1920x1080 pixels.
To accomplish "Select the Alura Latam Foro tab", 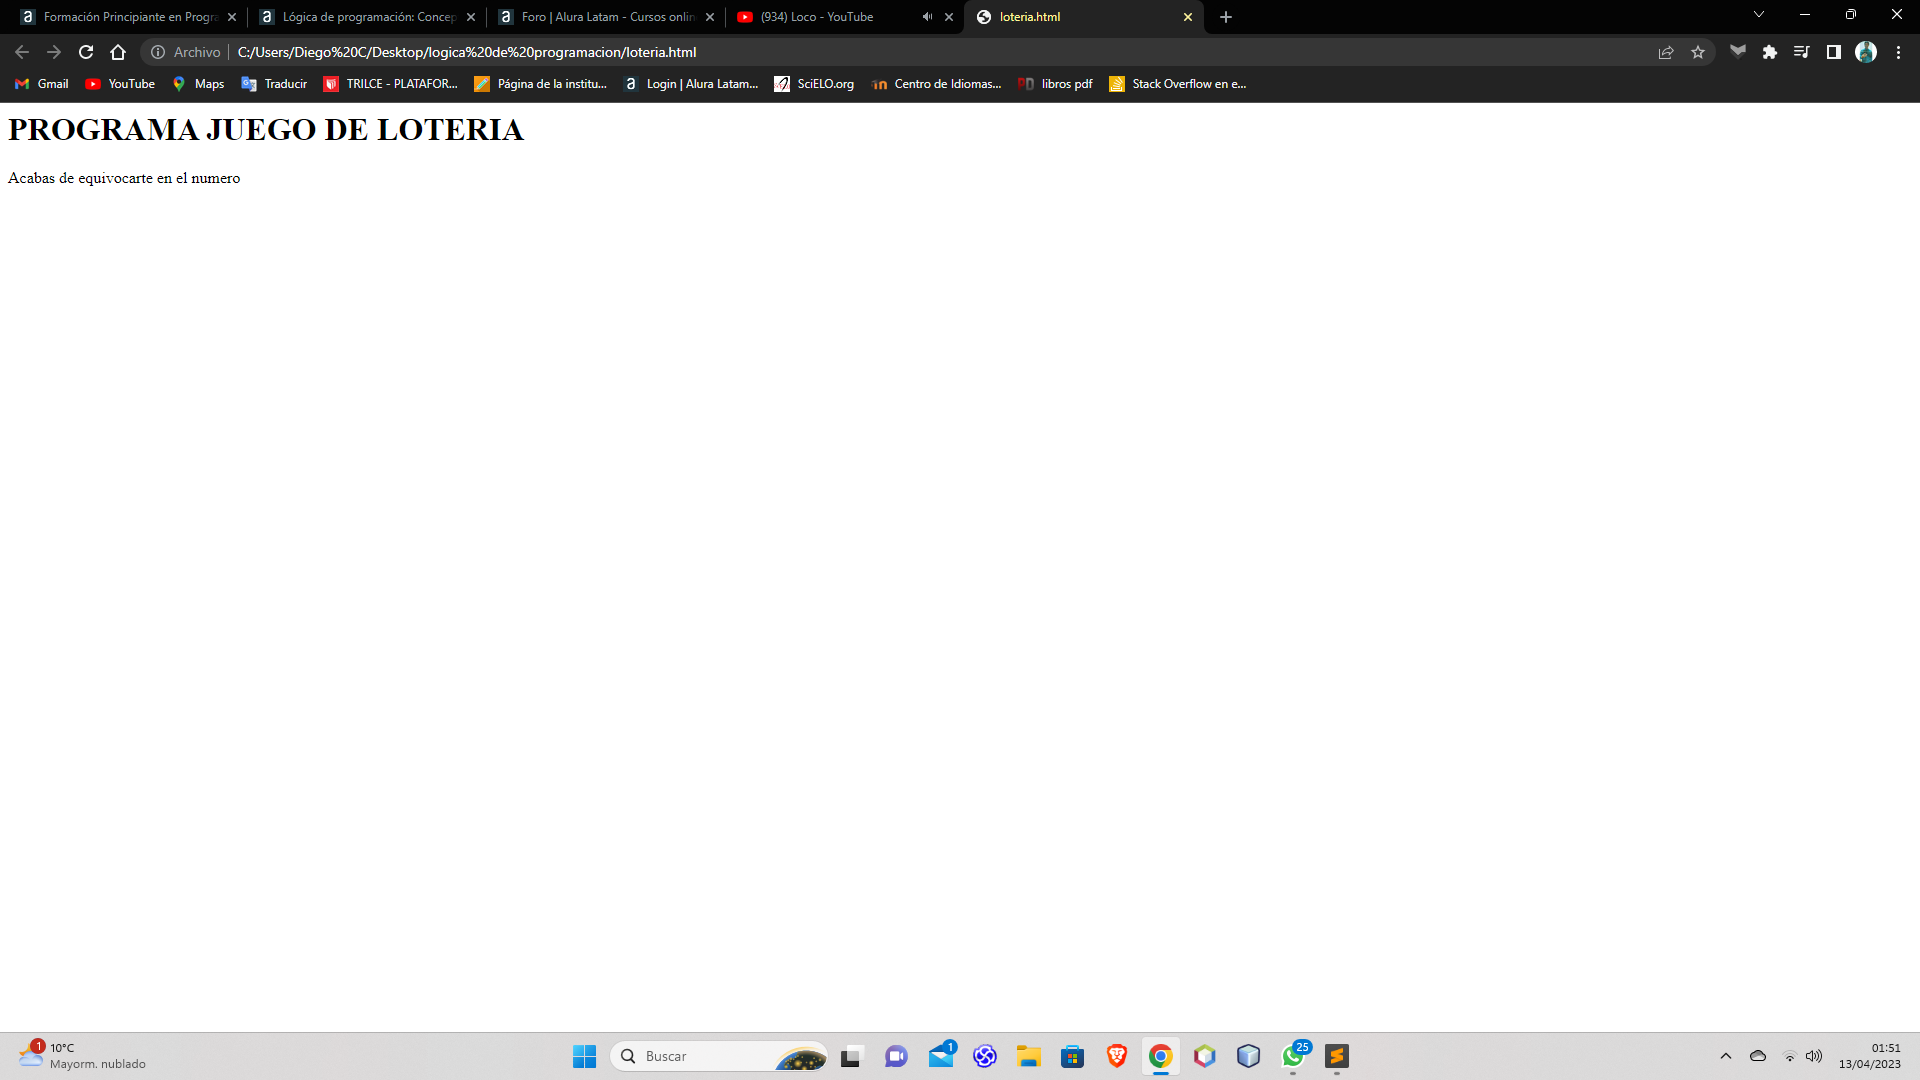I will point(607,16).
